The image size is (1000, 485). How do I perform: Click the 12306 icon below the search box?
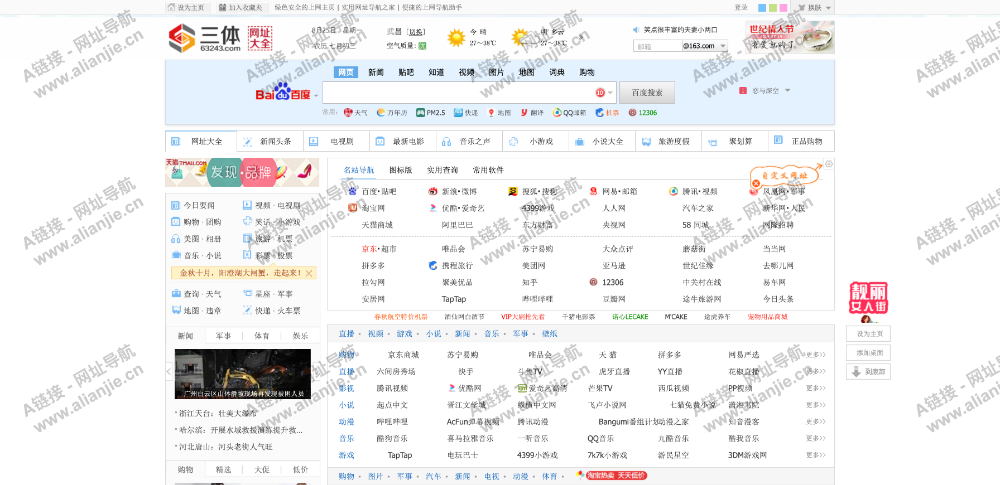click(632, 112)
